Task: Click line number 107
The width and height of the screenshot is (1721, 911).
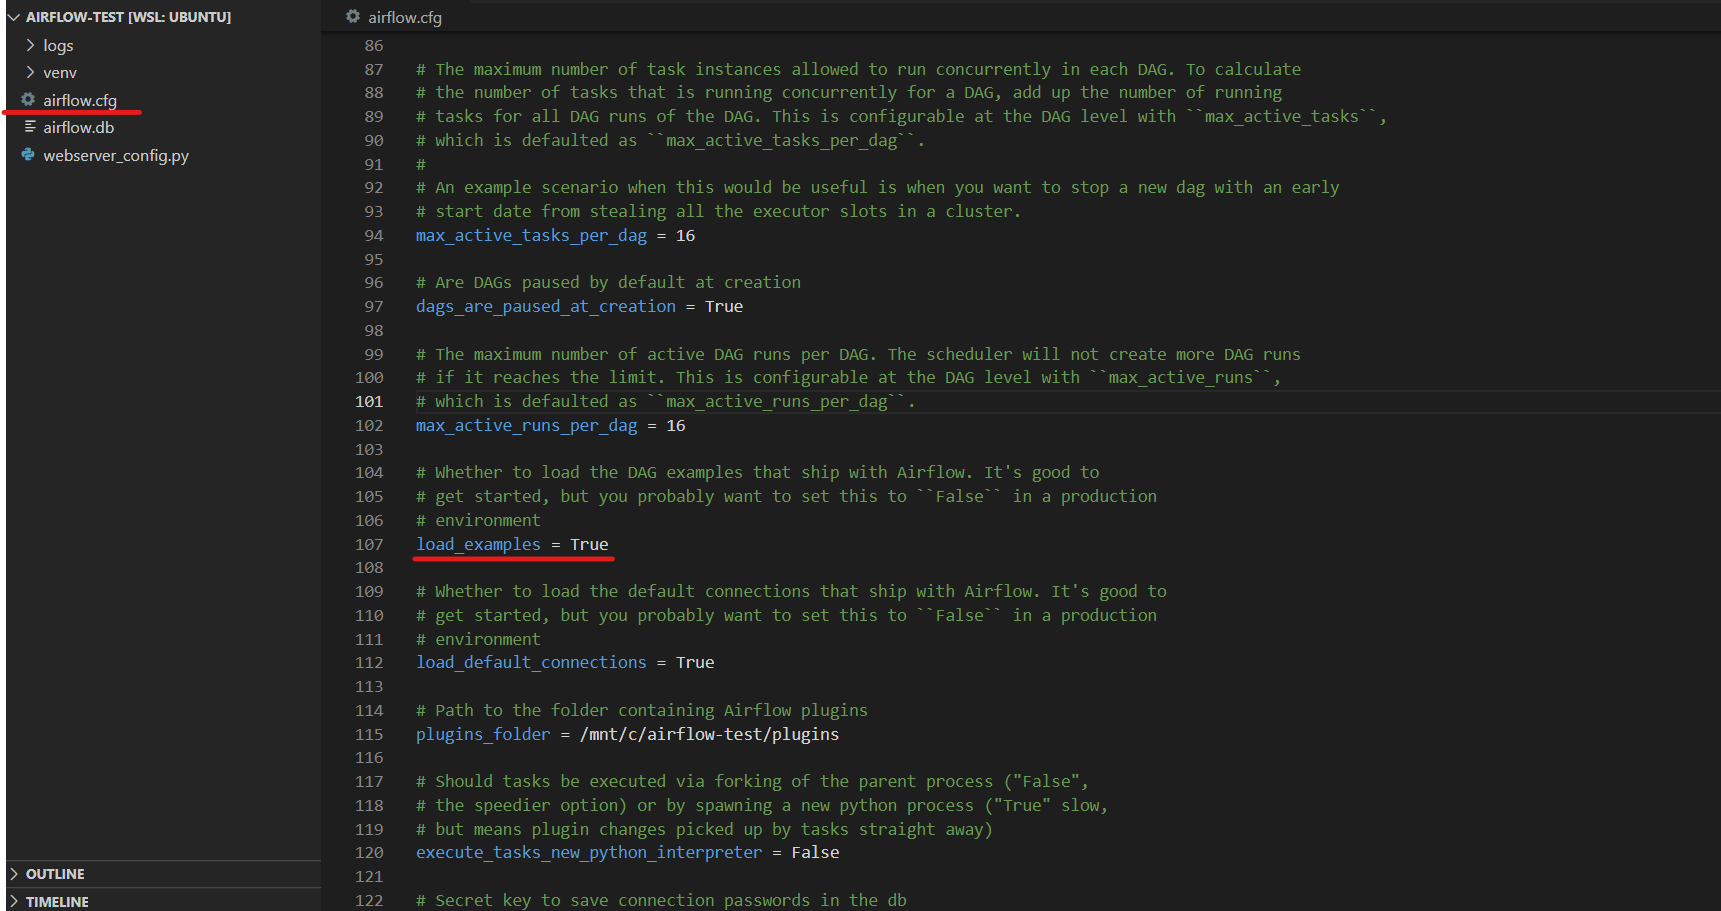Action: (369, 544)
